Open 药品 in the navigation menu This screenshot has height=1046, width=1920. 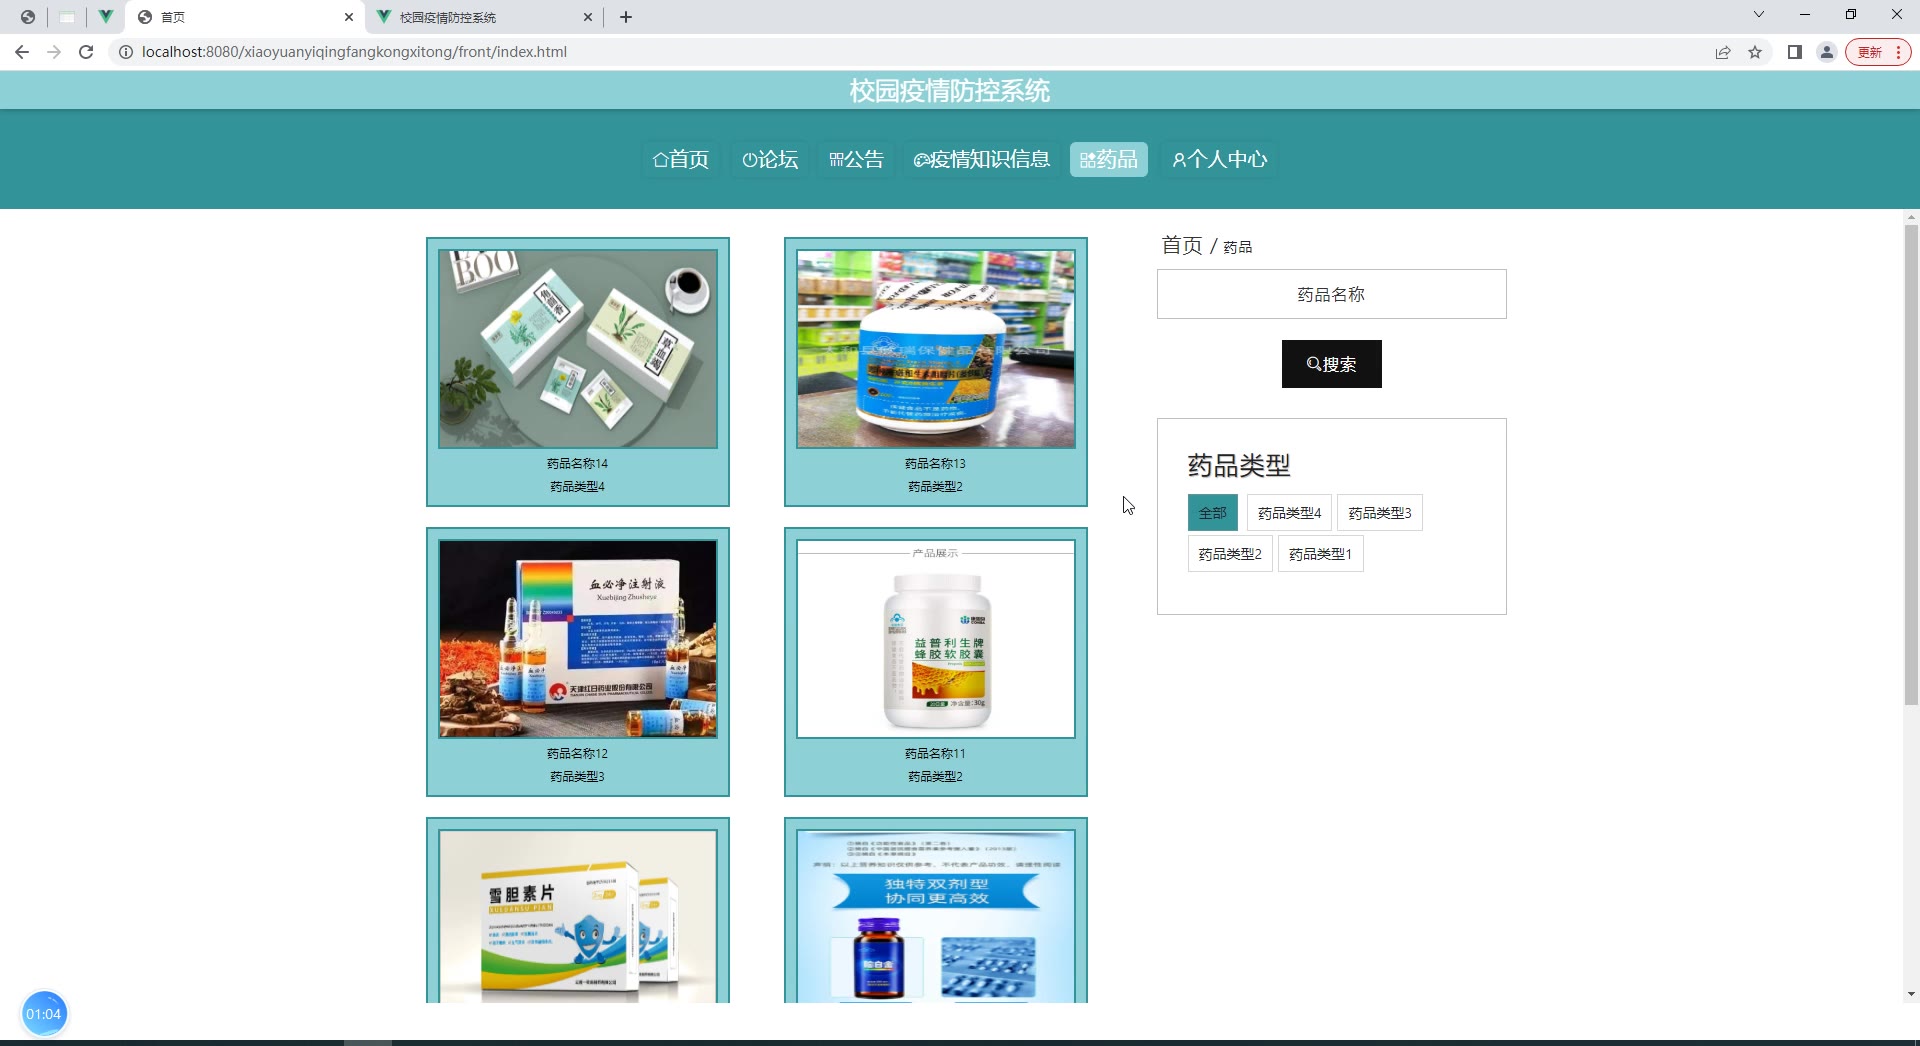1109,160
